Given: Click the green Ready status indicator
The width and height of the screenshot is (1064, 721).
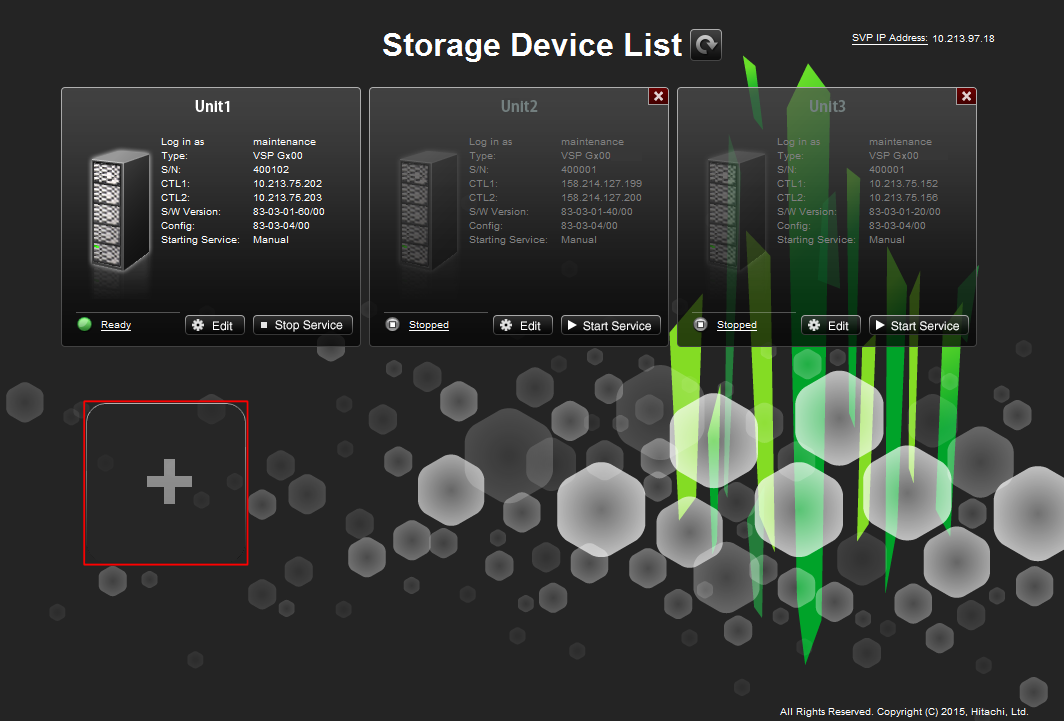Looking at the screenshot, I should 85,324.
